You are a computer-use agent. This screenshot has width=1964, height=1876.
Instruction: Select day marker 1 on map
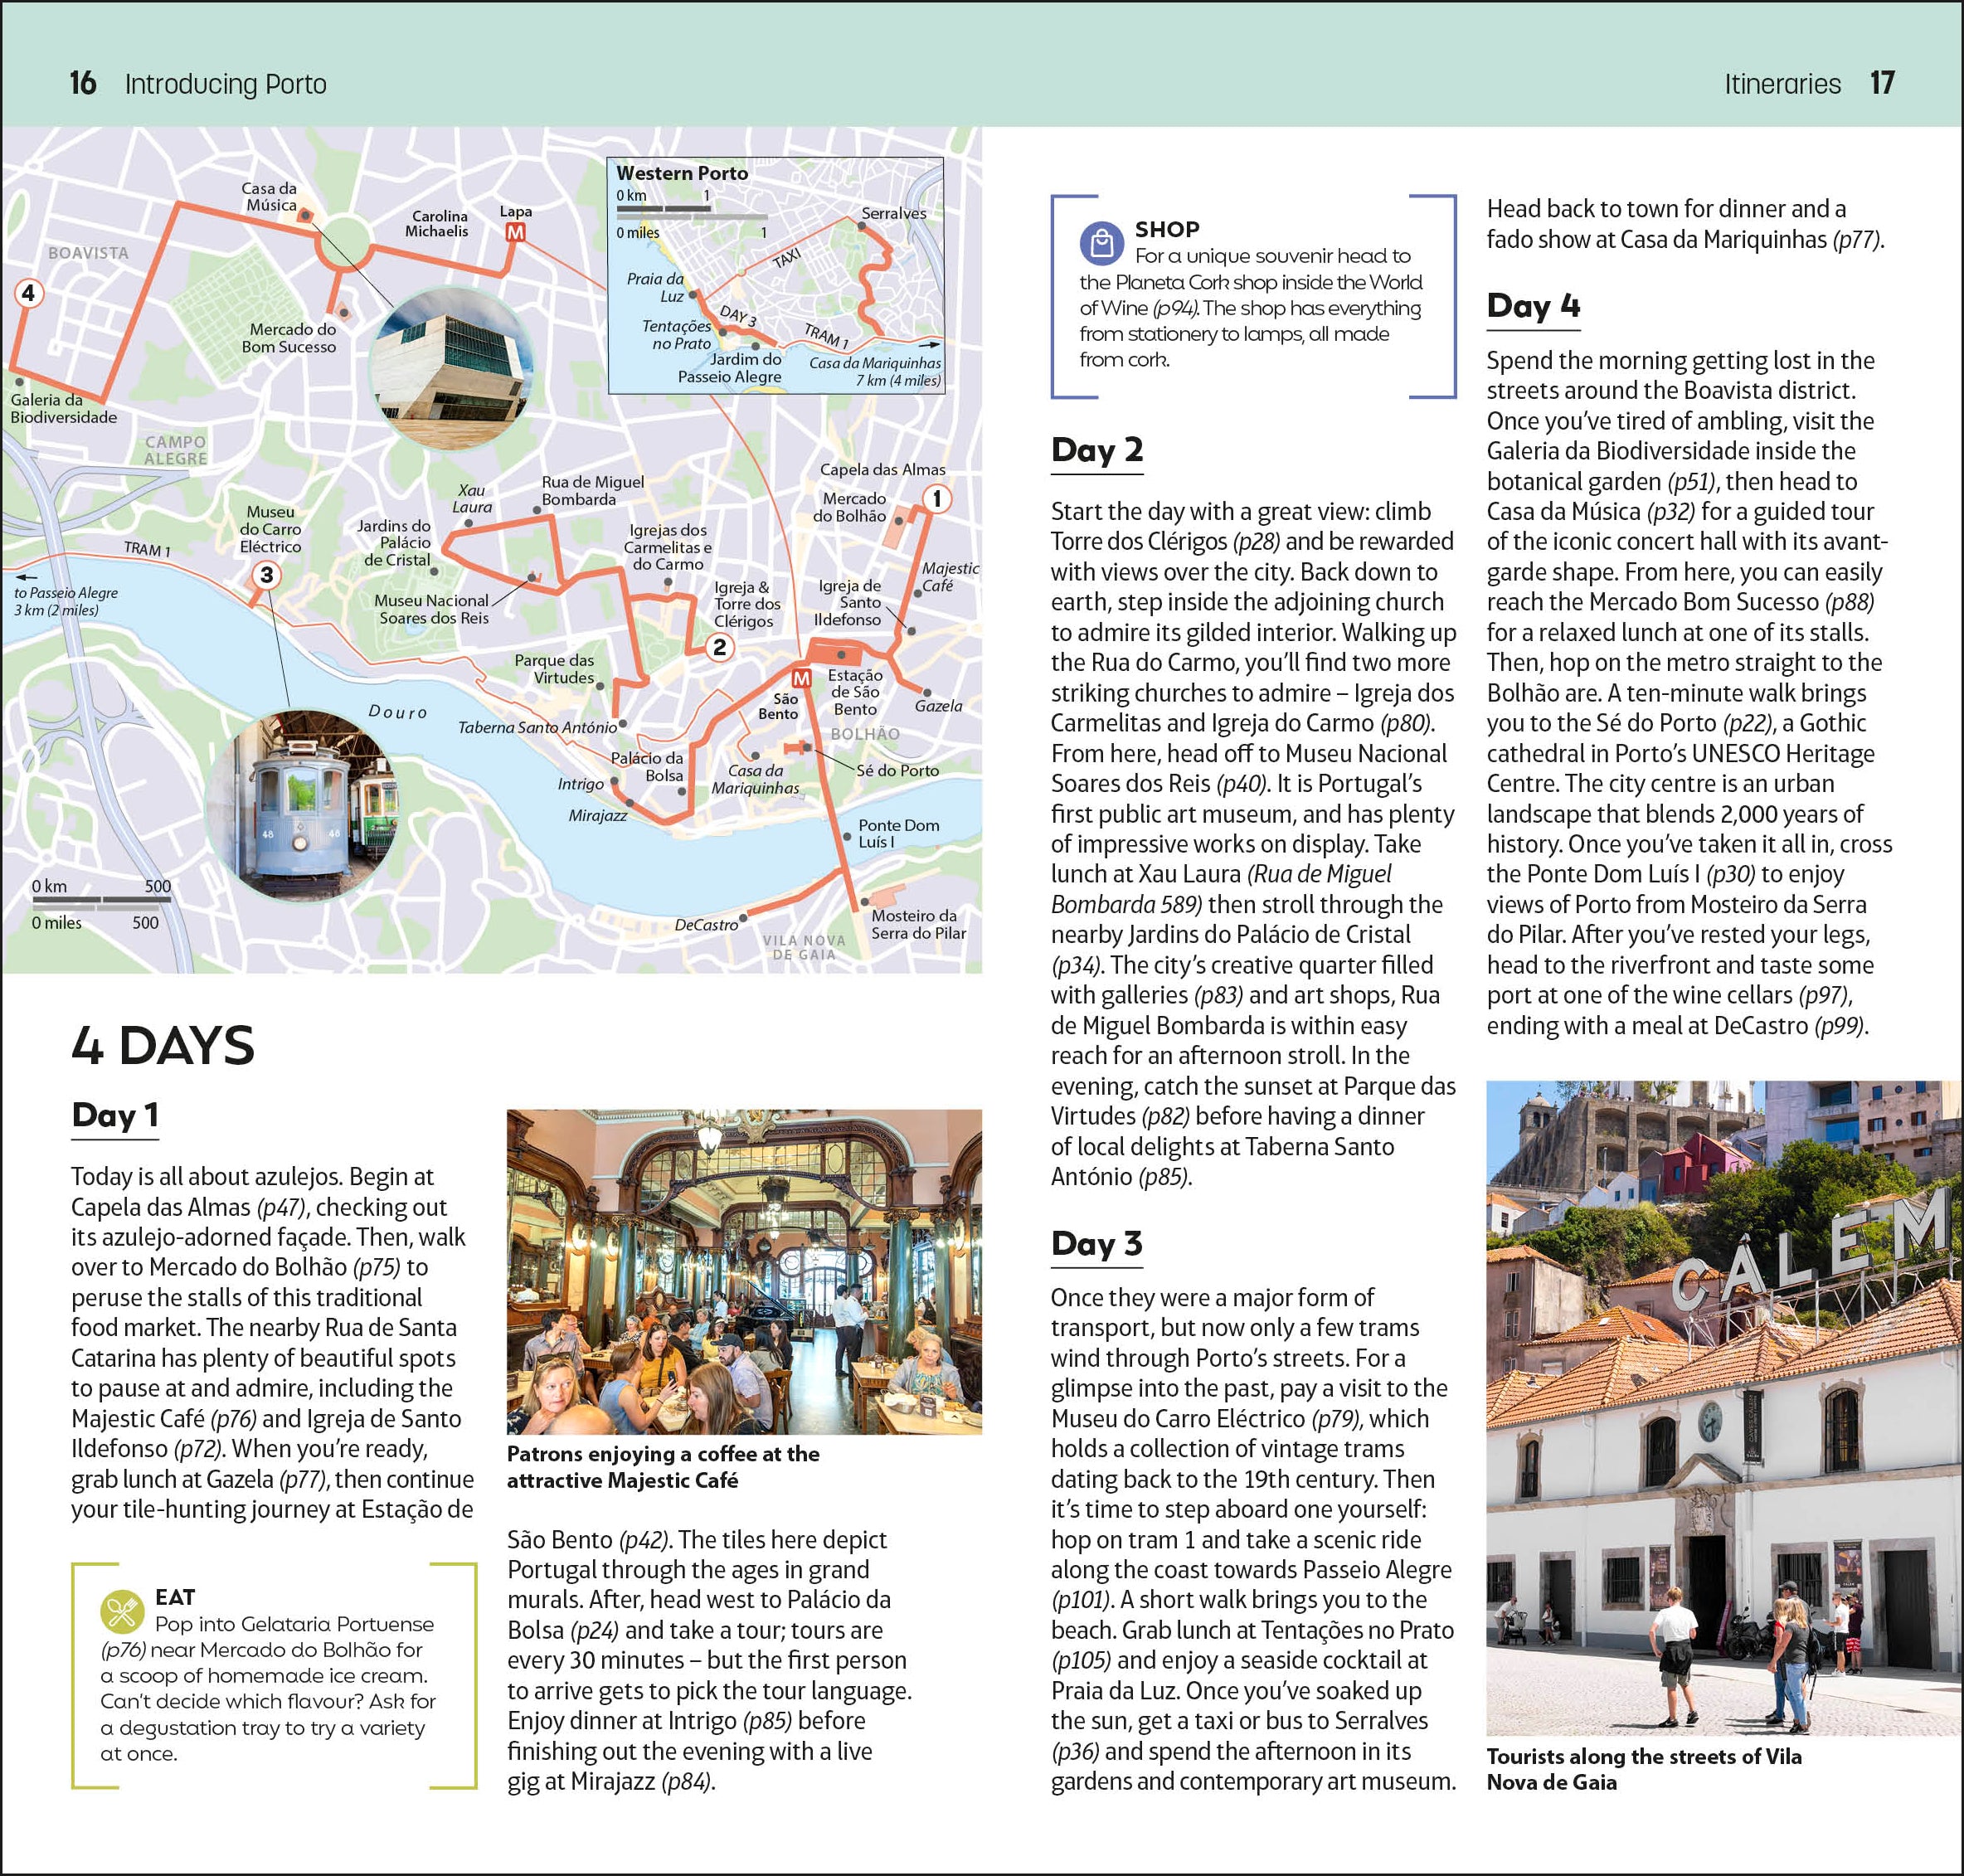(936, 498)
